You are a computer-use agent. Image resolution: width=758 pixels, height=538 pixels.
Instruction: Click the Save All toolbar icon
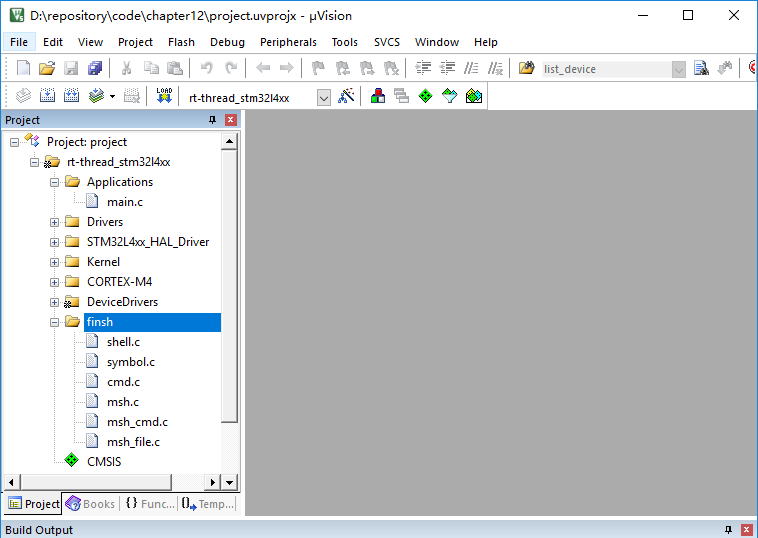(x=94, y=68)
